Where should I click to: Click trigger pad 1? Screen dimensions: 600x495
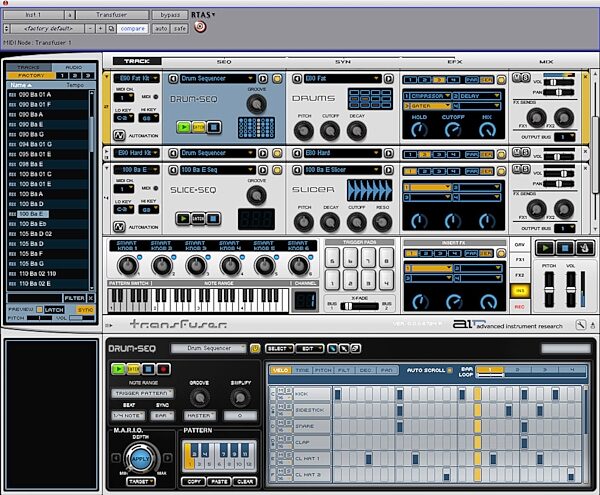click(332, 280)
